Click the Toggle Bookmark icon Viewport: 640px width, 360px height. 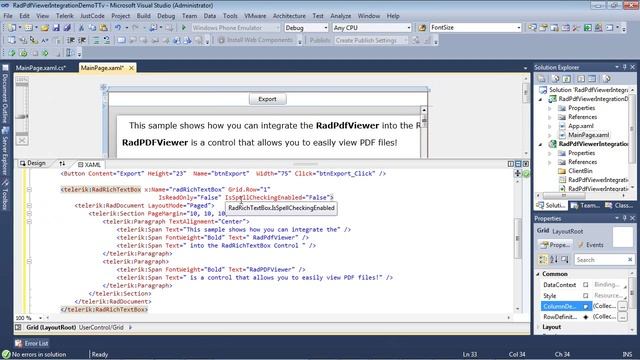121,40
